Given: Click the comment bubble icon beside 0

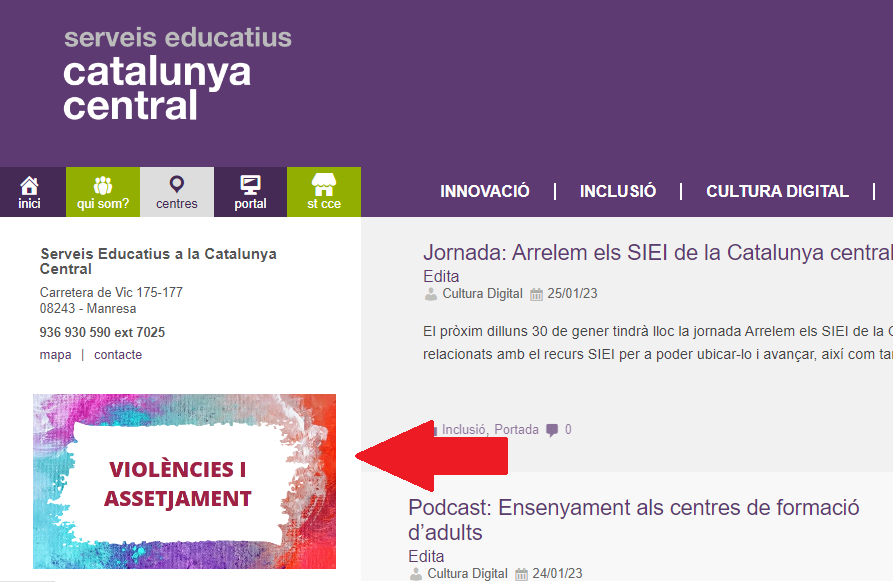Looking at the screenshot, I should click(552, 430).
